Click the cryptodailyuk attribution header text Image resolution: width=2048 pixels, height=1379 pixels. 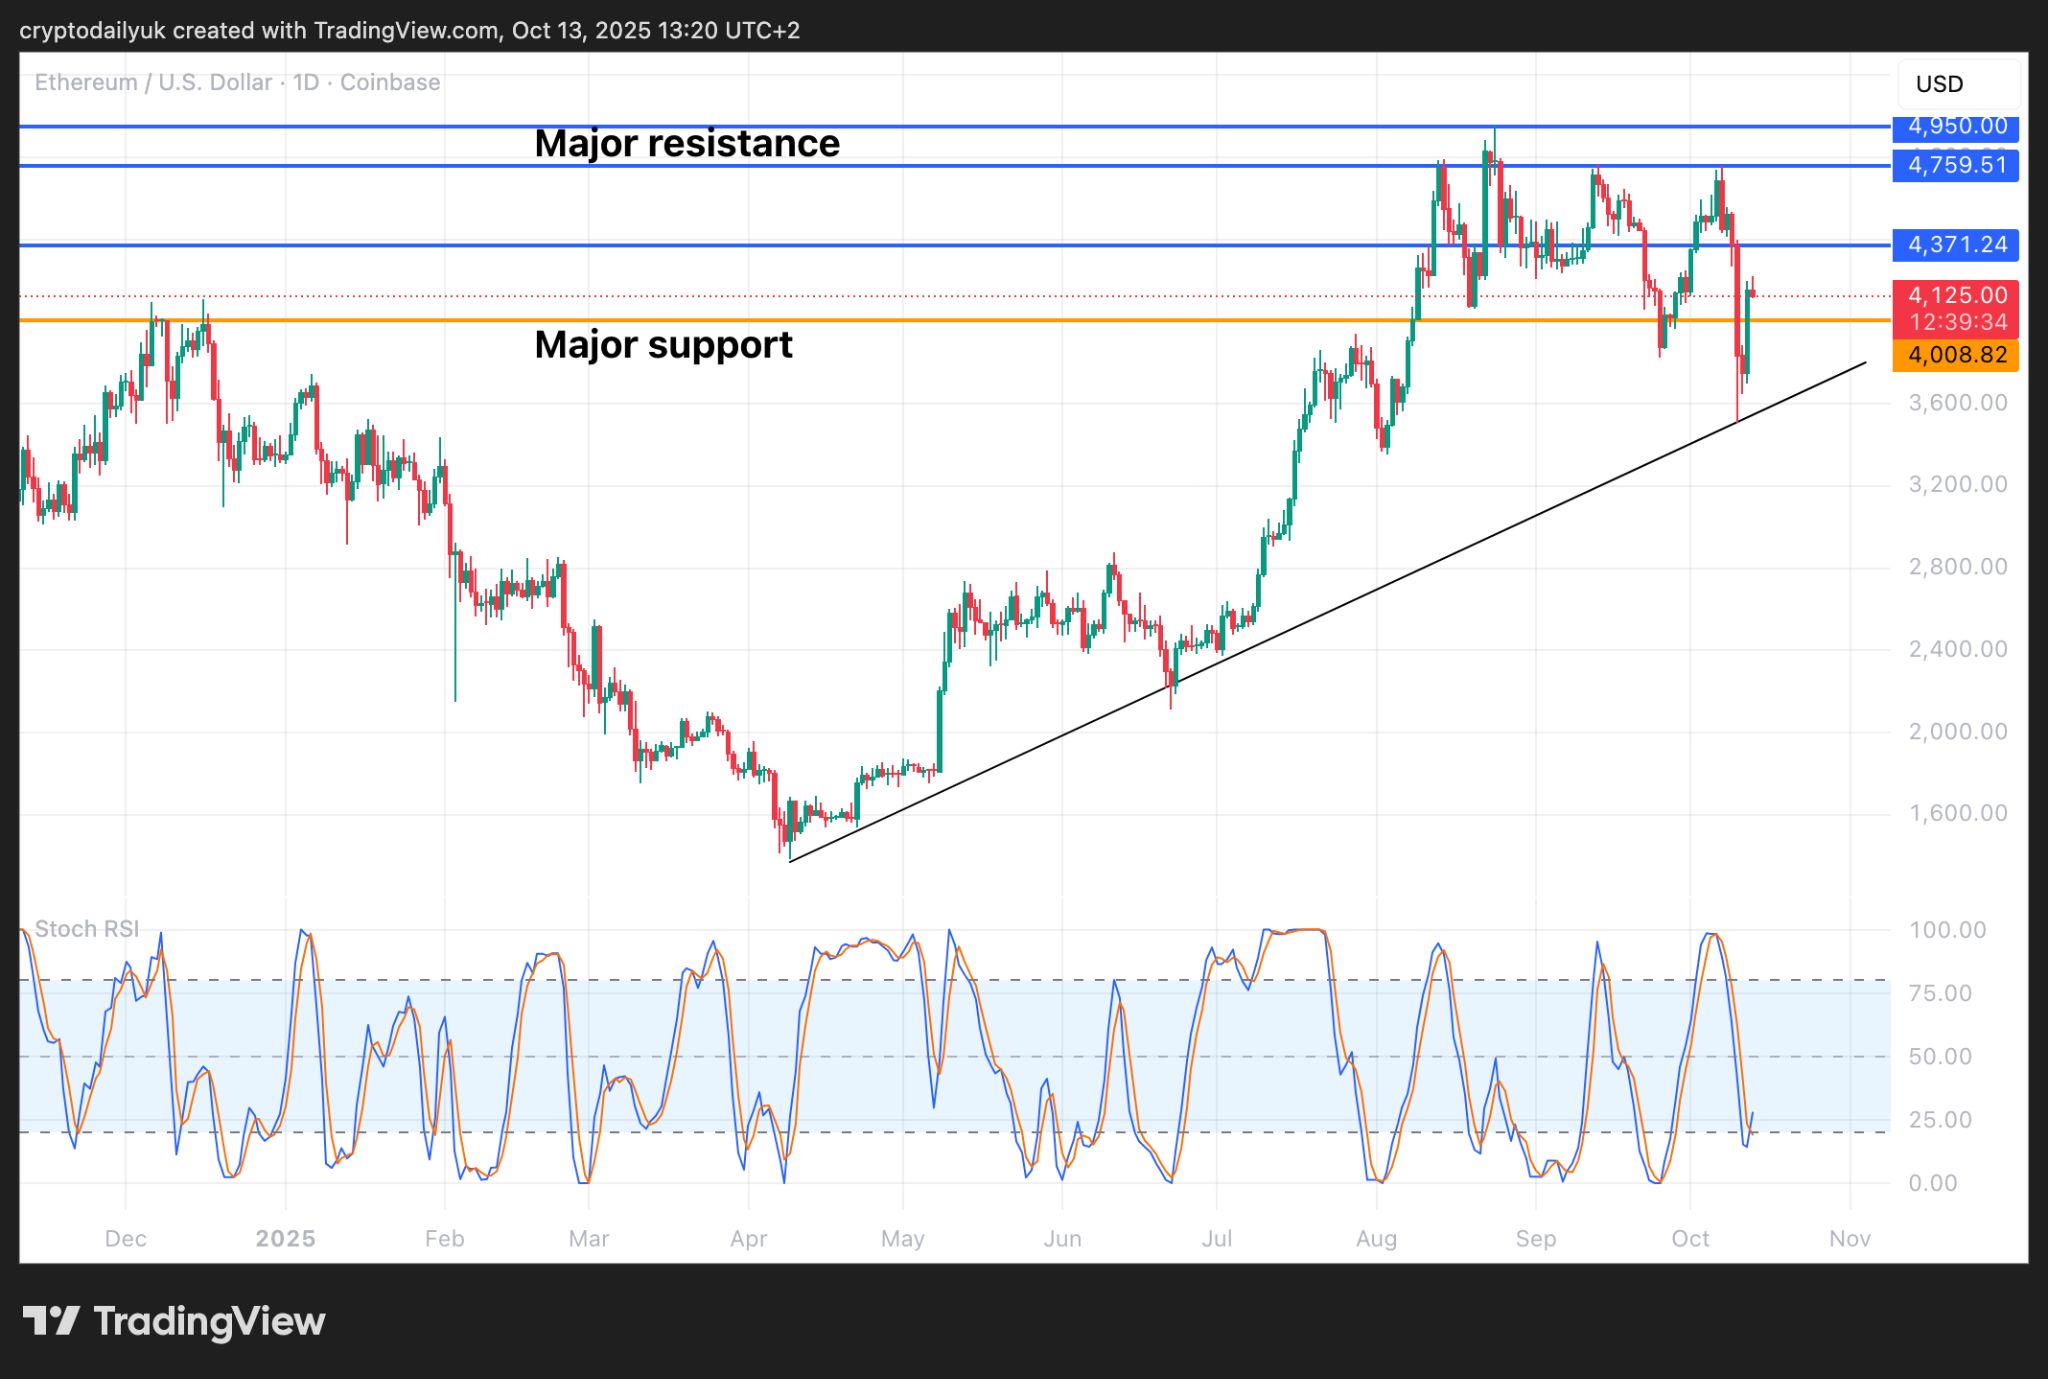pos(409,30)
